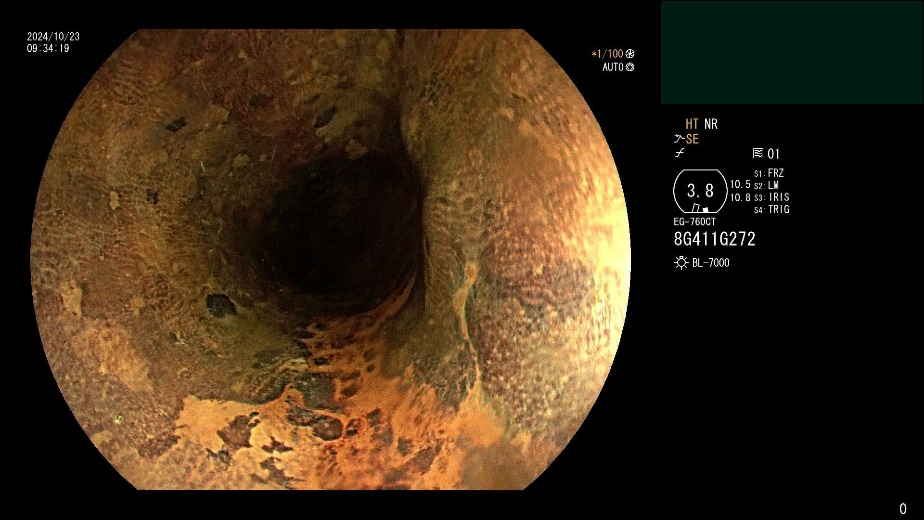Click the NR noise reduction label
The width and height of the screenshot is (924, 520).
tap(711, 124)
